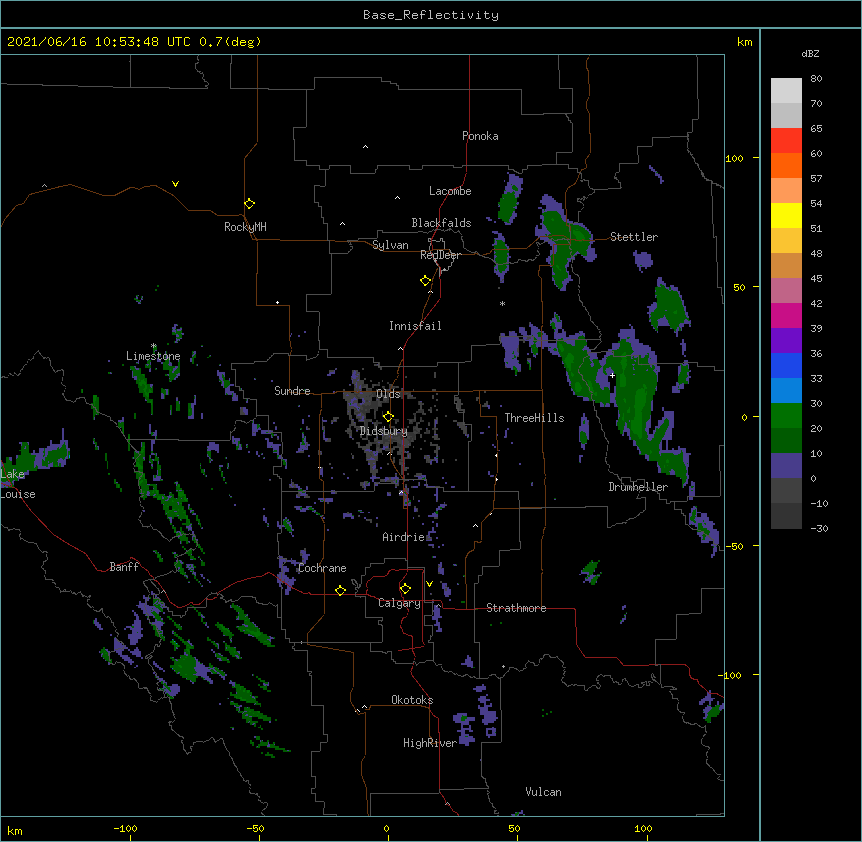Click the blue 33-36 dBZ legend swatch

(x=786, y=366)
